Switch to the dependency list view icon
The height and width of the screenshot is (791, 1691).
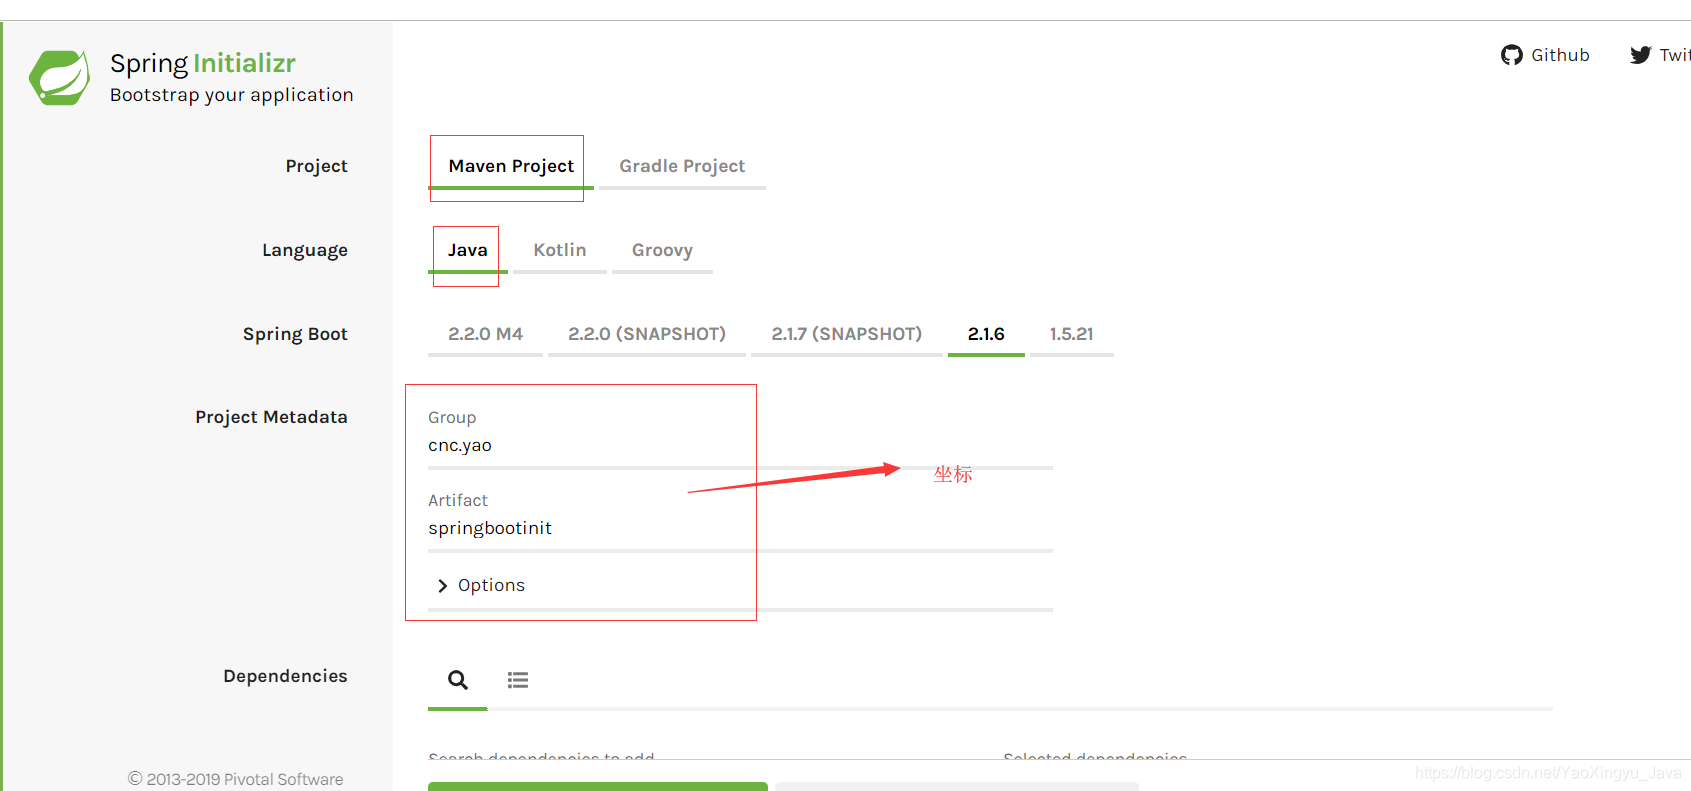pos(518,680)
